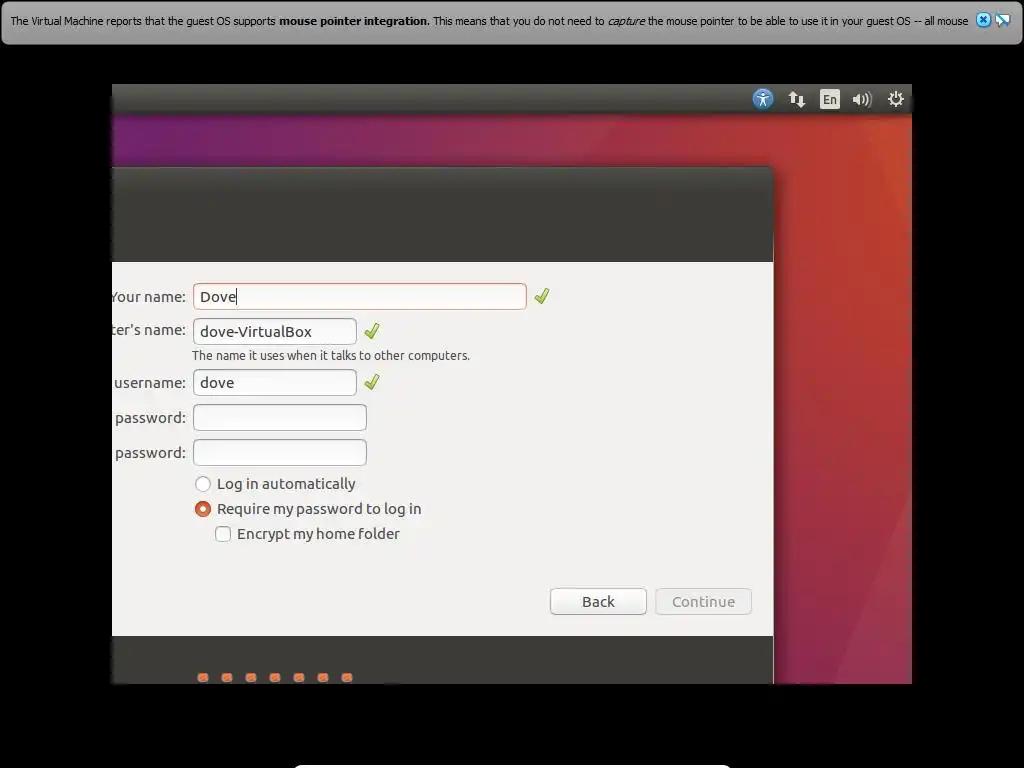This screenshot has width=1024, height=768.
Task: Open the sound volume indicator
Action: tap(862, 99)
